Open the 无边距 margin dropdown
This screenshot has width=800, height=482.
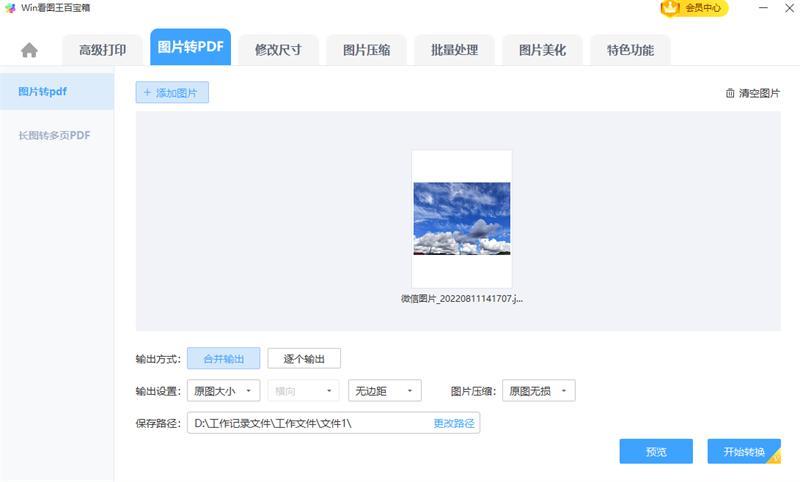[x=385, y=391]
